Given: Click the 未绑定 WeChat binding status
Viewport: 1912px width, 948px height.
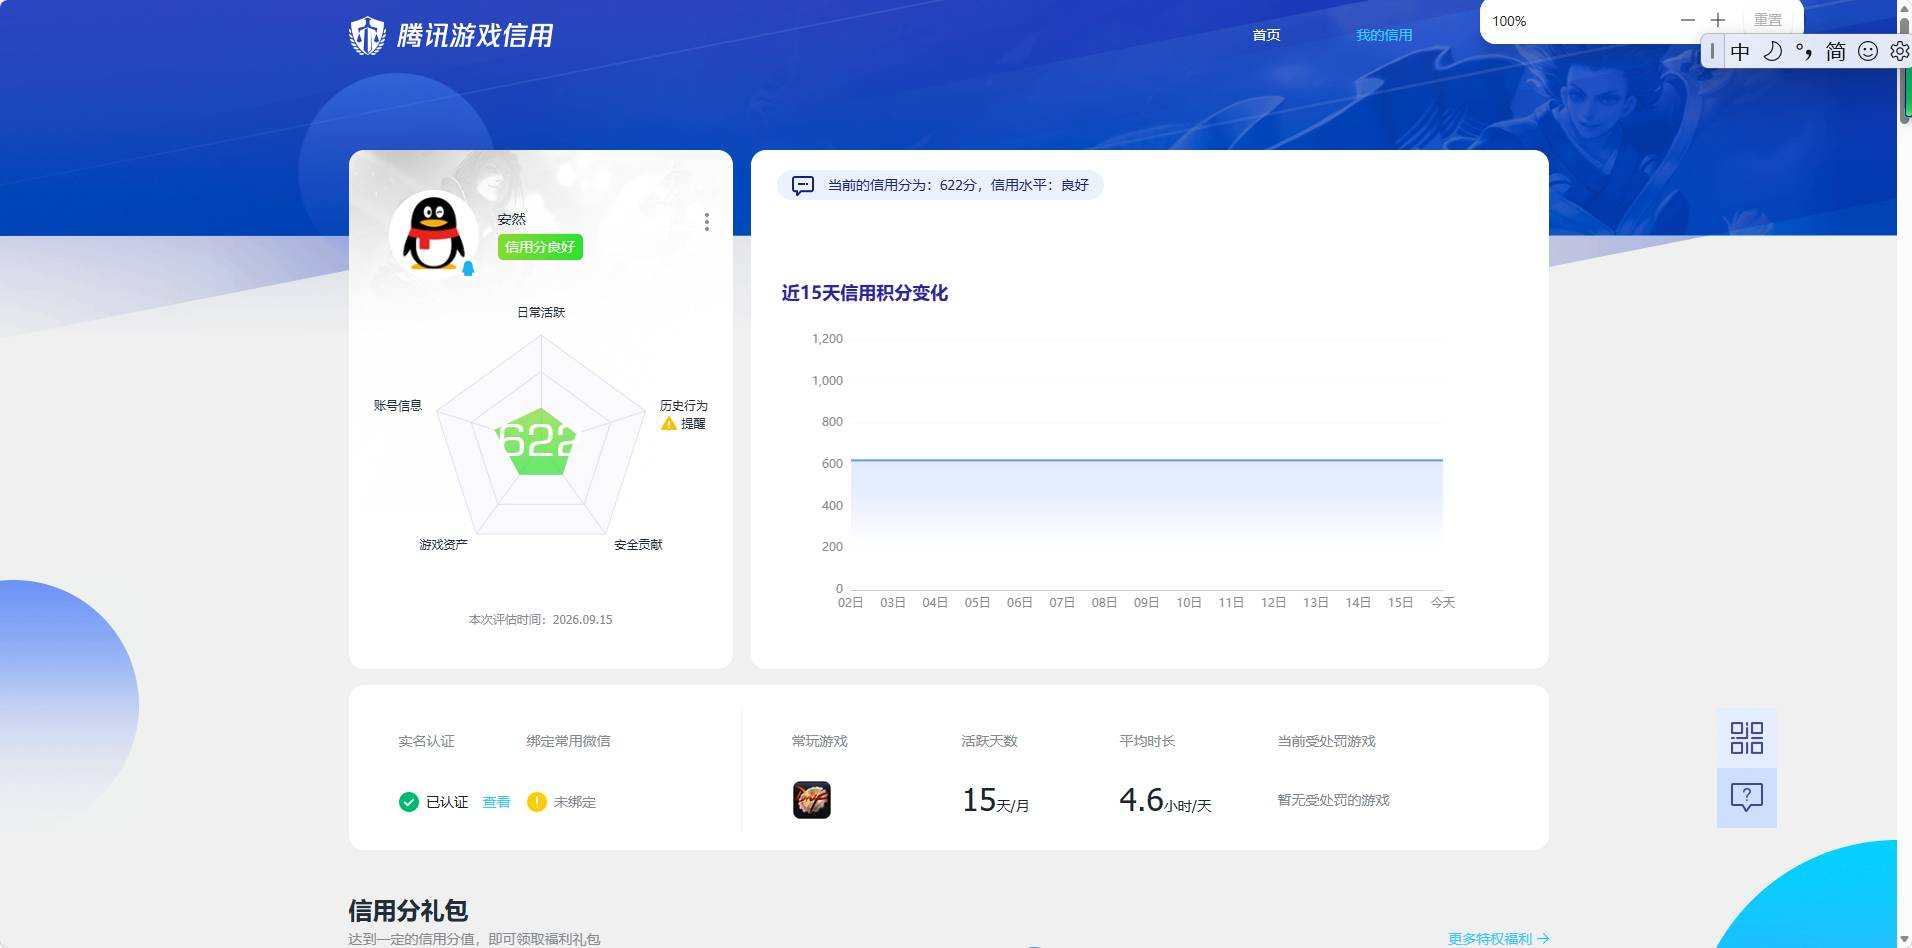Looking at the screenshot, I should (574, 802).
